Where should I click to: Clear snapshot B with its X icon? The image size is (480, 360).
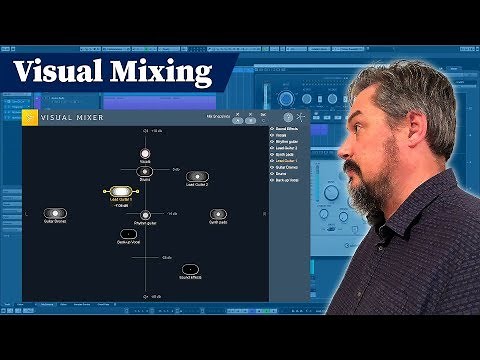click(x=251, y=114)
